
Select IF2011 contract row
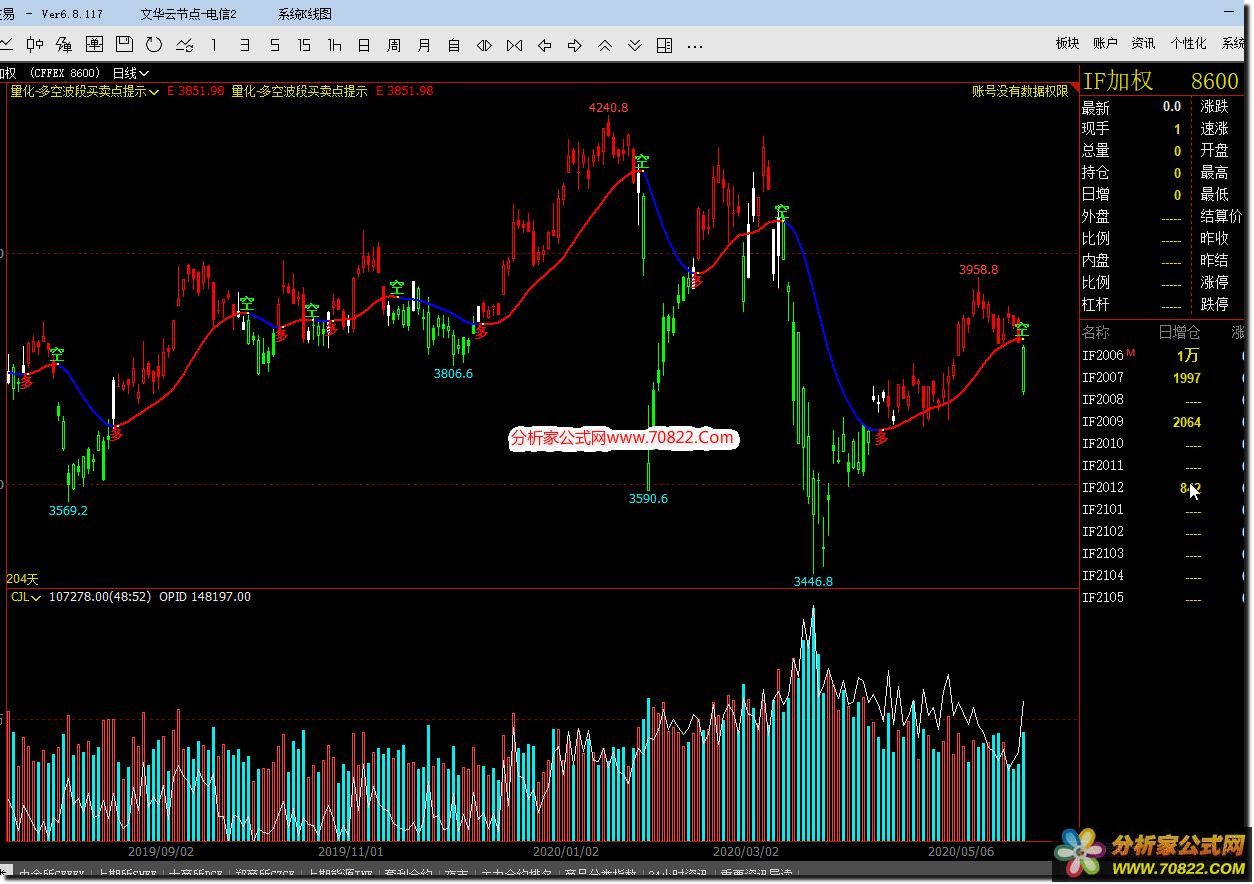pos(1162,465)
